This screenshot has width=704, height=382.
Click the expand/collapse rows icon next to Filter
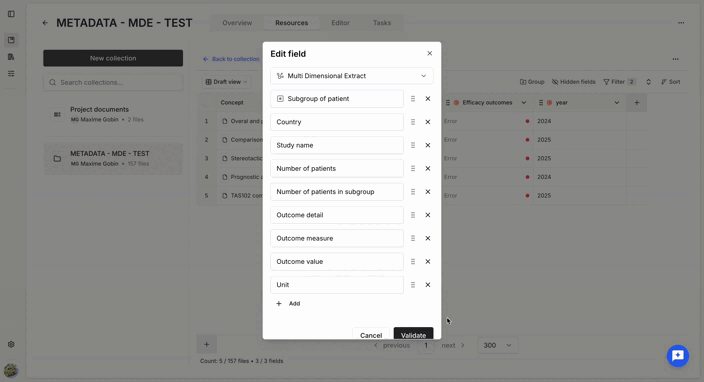click(x=648, y=82)
